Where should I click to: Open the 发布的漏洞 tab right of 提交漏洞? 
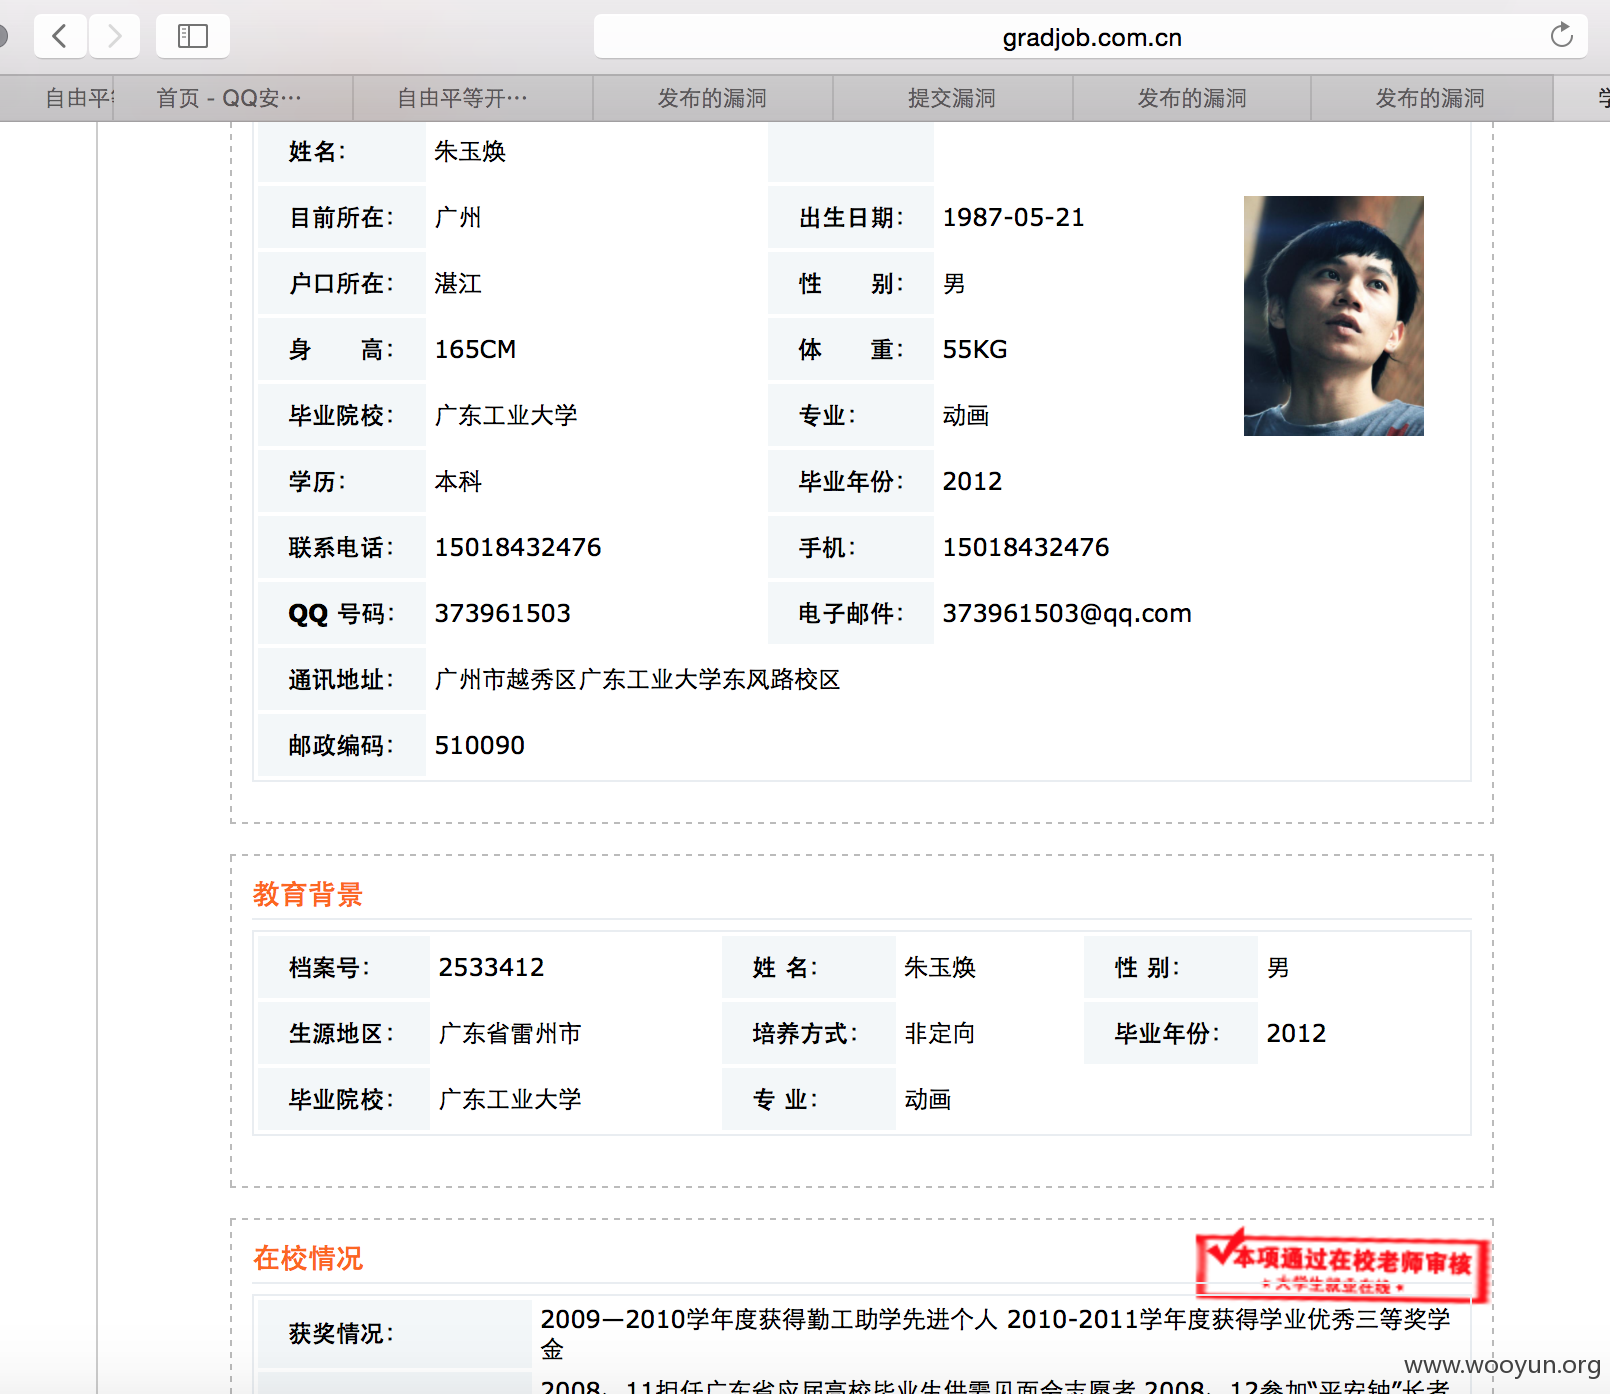(1192, 98)
